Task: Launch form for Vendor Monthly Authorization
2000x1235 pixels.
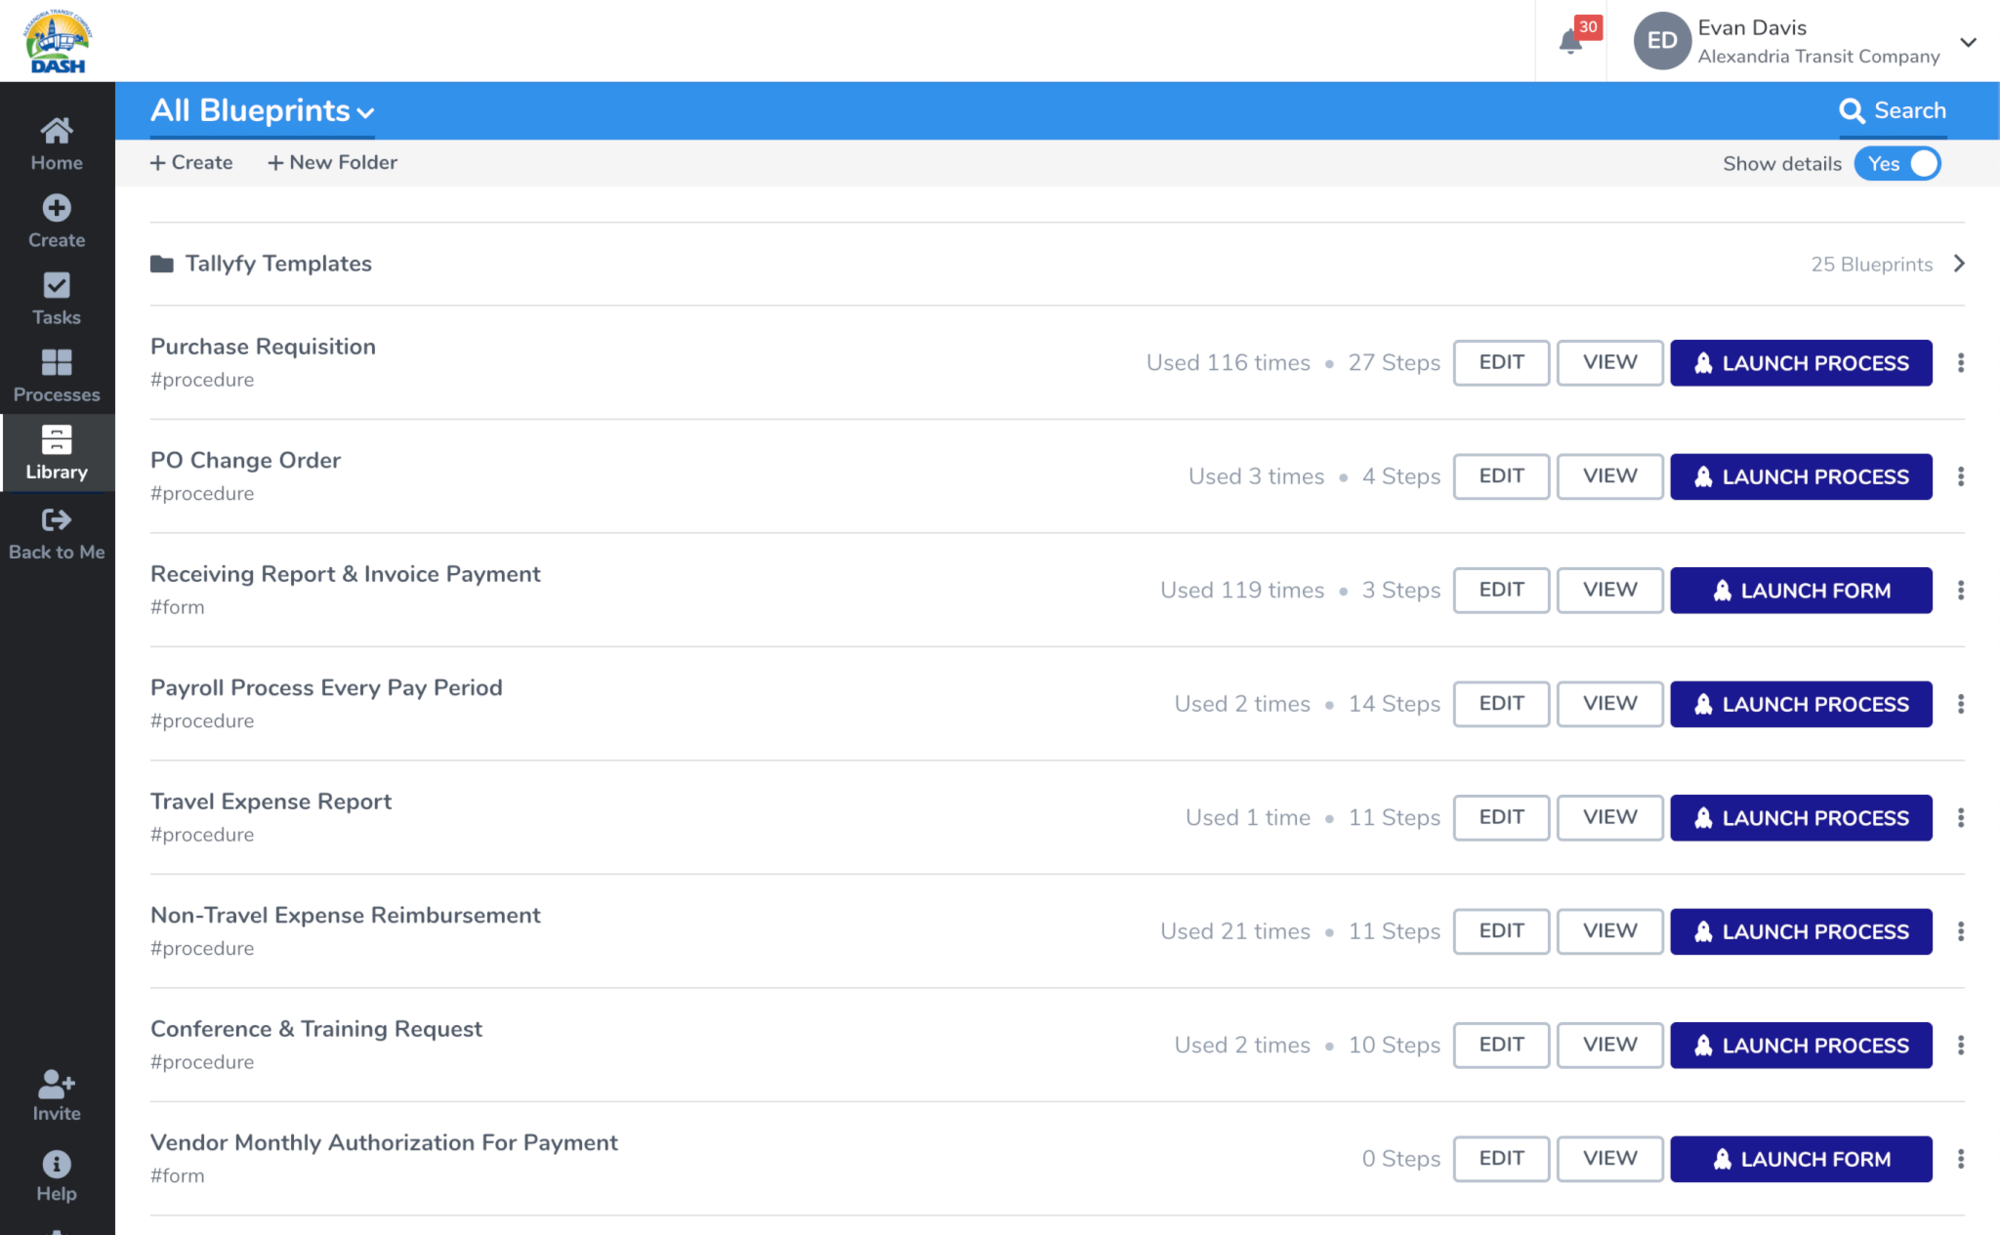Action: pyautogui.click(x=1801, y=1159)
